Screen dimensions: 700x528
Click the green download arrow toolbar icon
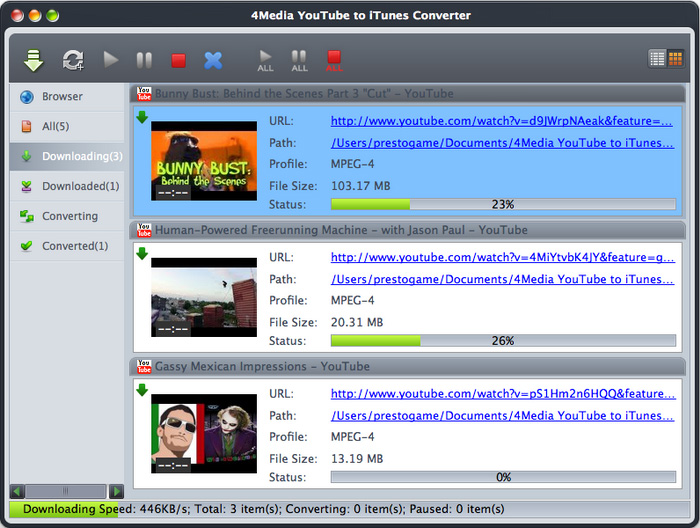[x=34, y=60]
